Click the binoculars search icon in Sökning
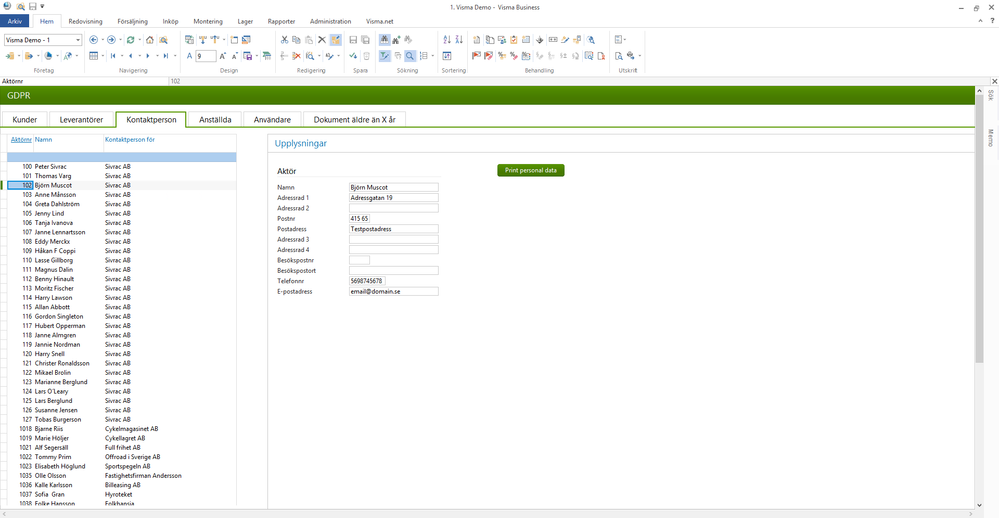 point(385,40)
